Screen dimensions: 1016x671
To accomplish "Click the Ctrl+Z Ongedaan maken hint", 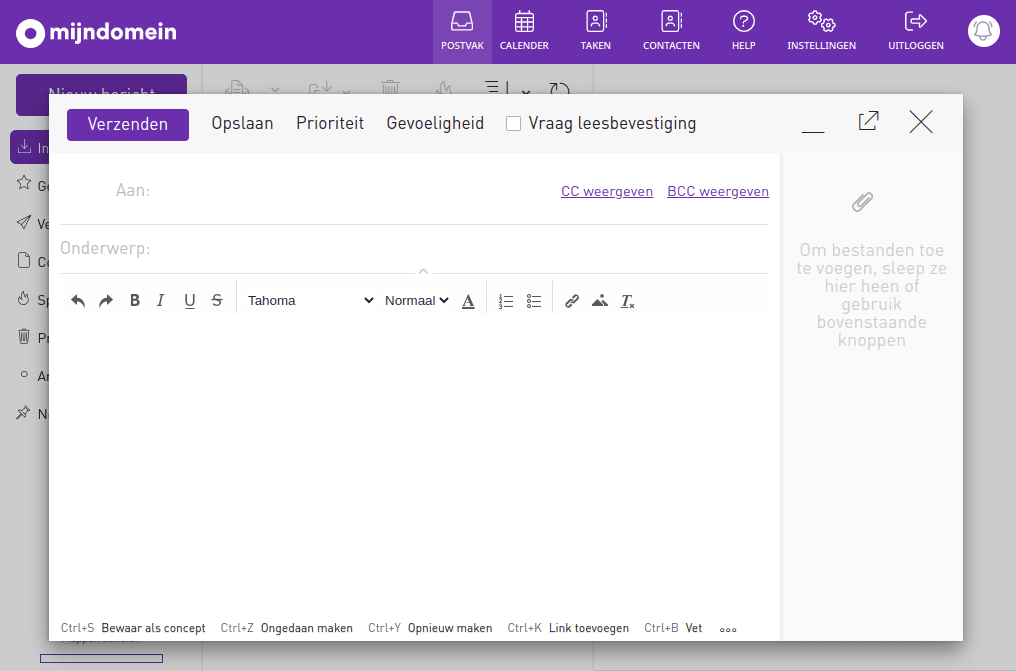I will (x=286, y=628).
